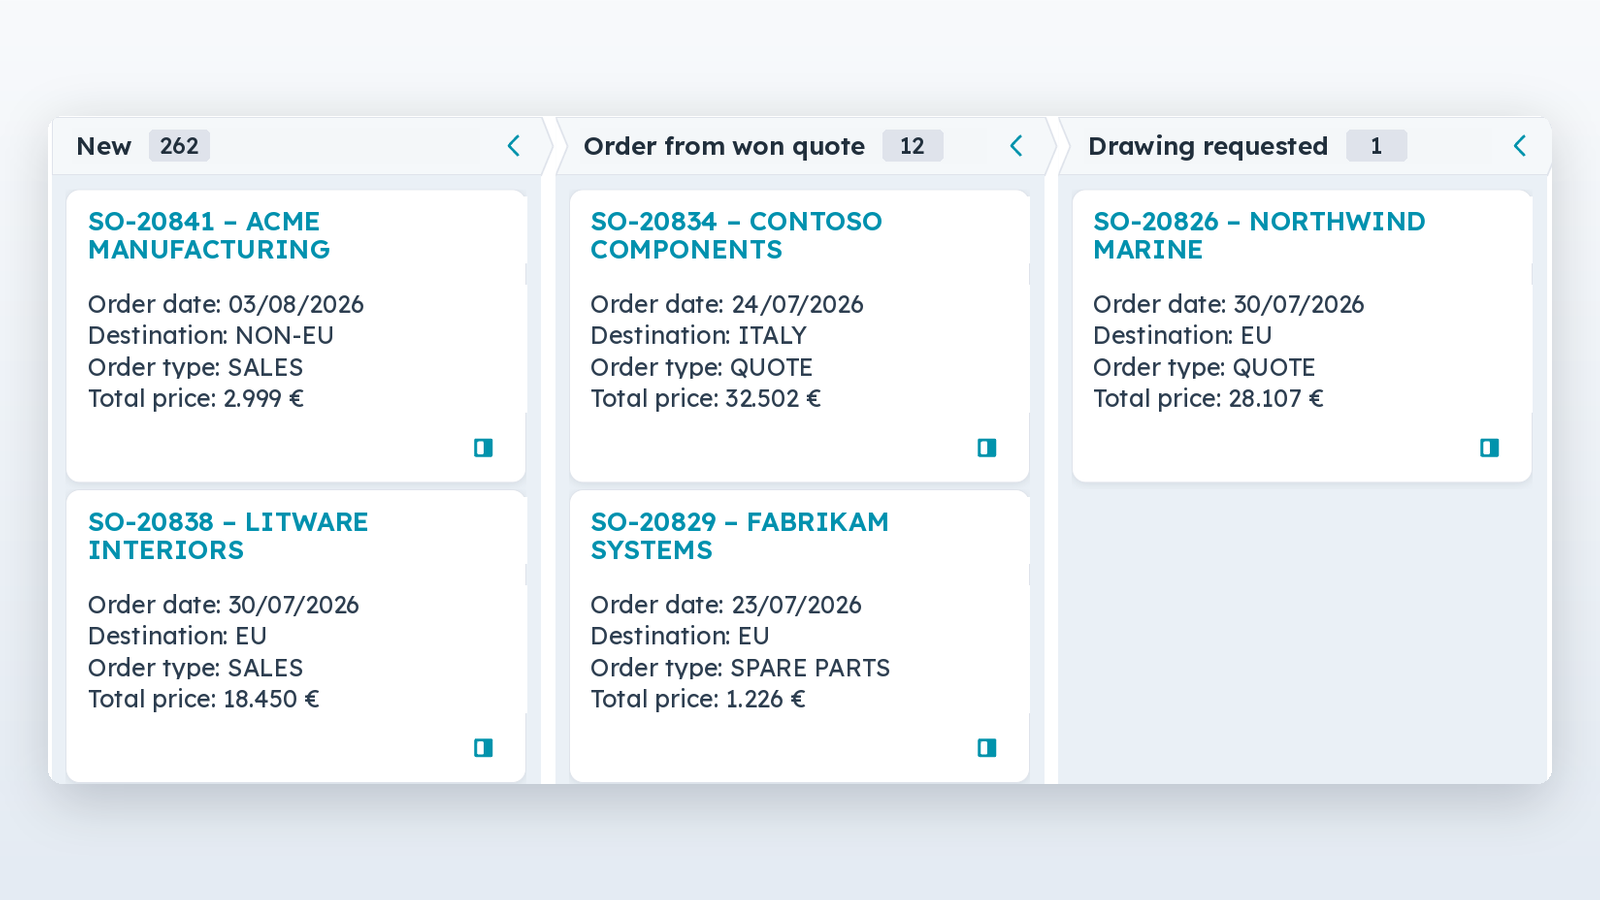The height and width of the screenshot is (900, 1600).
Task: Click Destination: EU on LITWARE card
Action: [x=177, y=636]
